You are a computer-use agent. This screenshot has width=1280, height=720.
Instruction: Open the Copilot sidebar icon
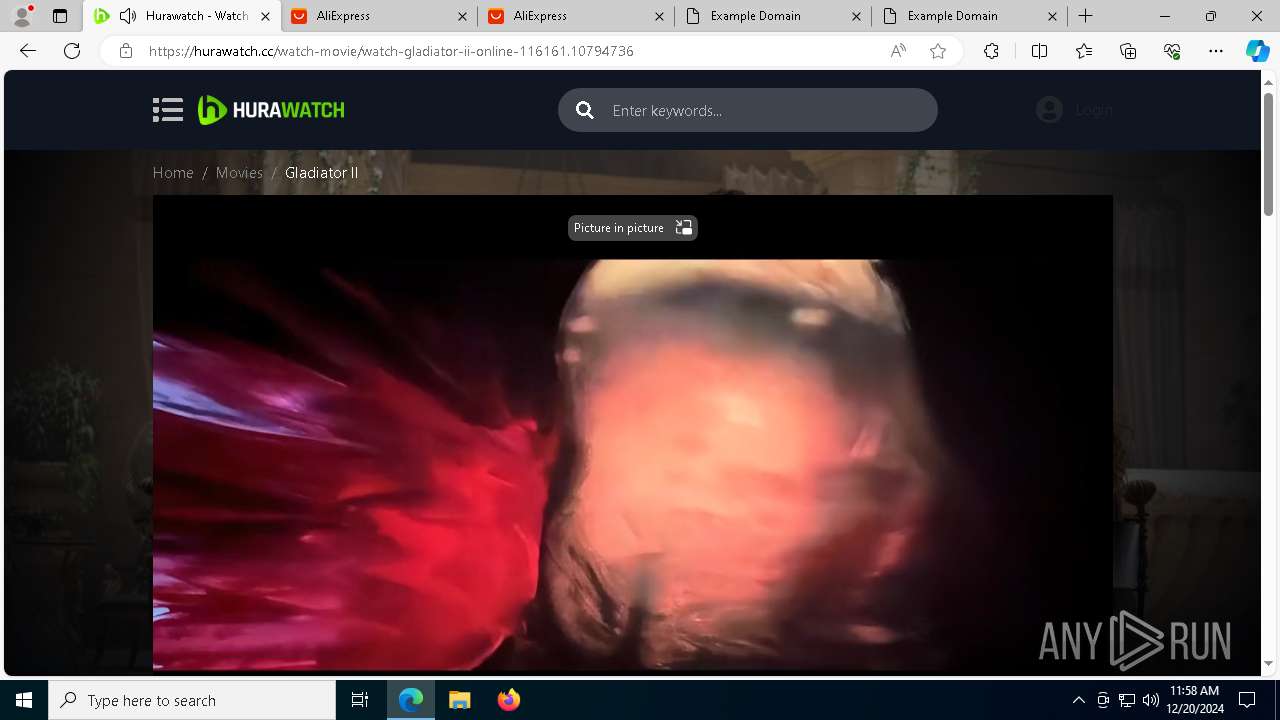tap(1257, 51)
